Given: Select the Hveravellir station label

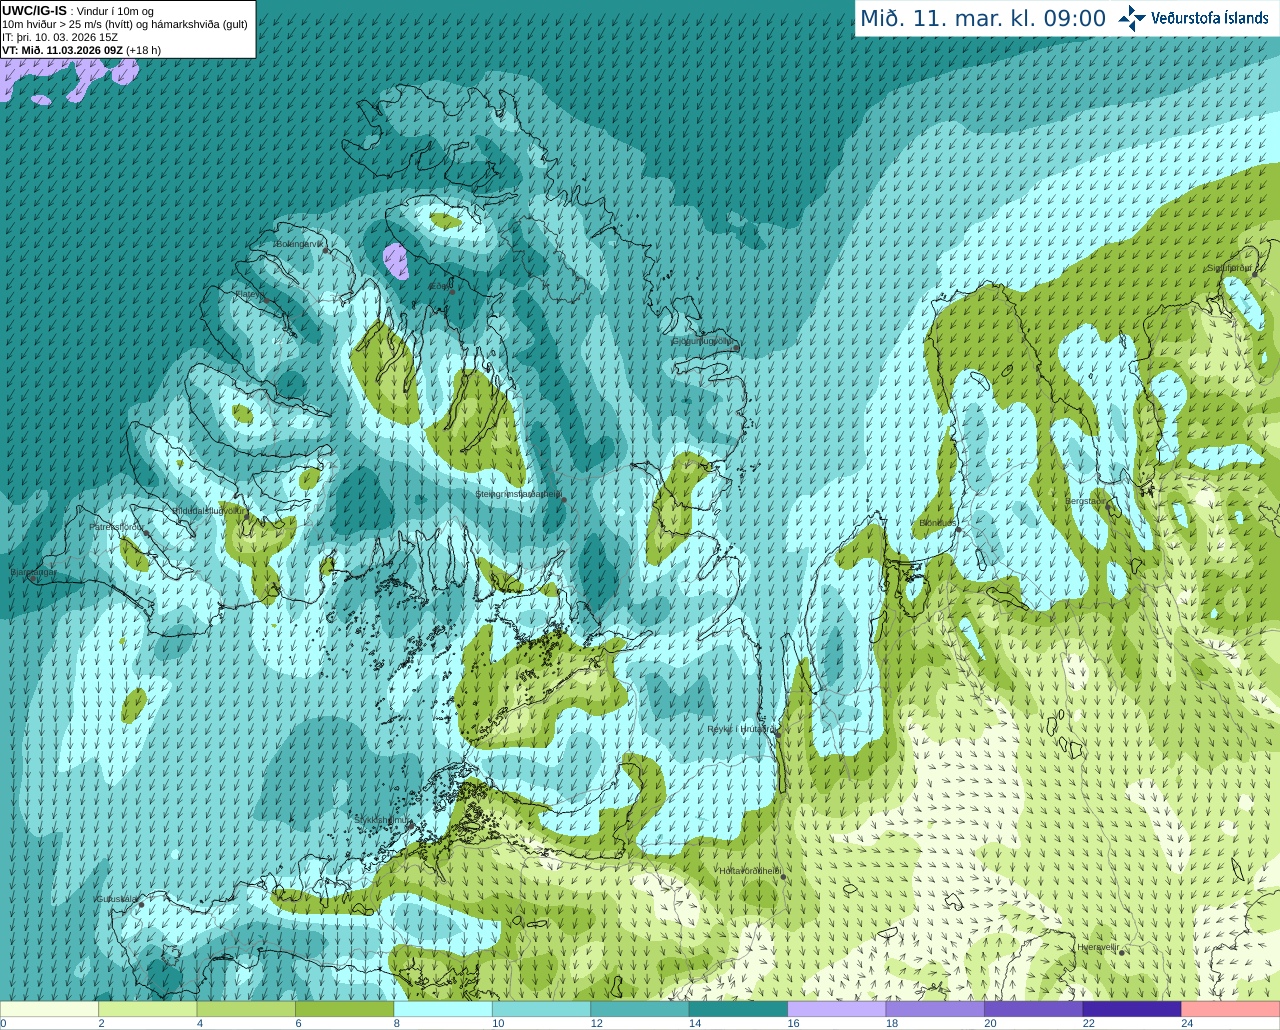Looking at the screenshot, I should click(1098, 946).
